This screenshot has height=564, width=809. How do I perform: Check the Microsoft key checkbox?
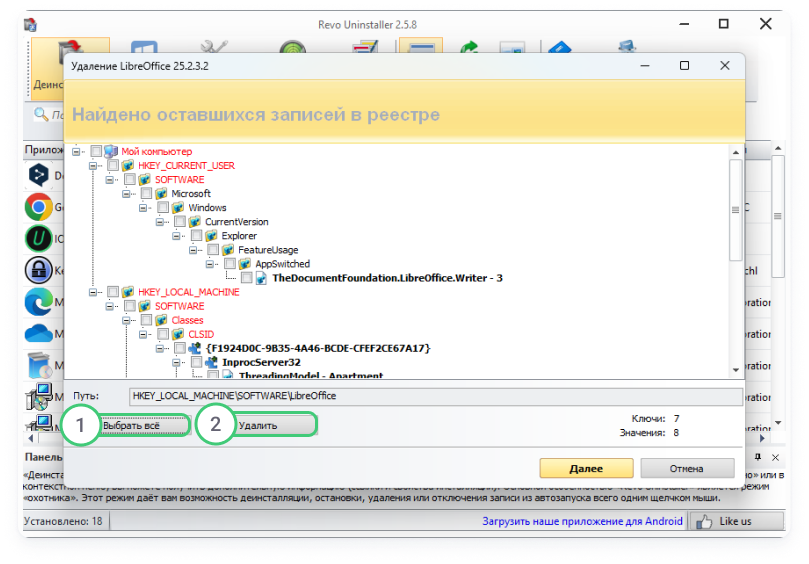(147, 194)
